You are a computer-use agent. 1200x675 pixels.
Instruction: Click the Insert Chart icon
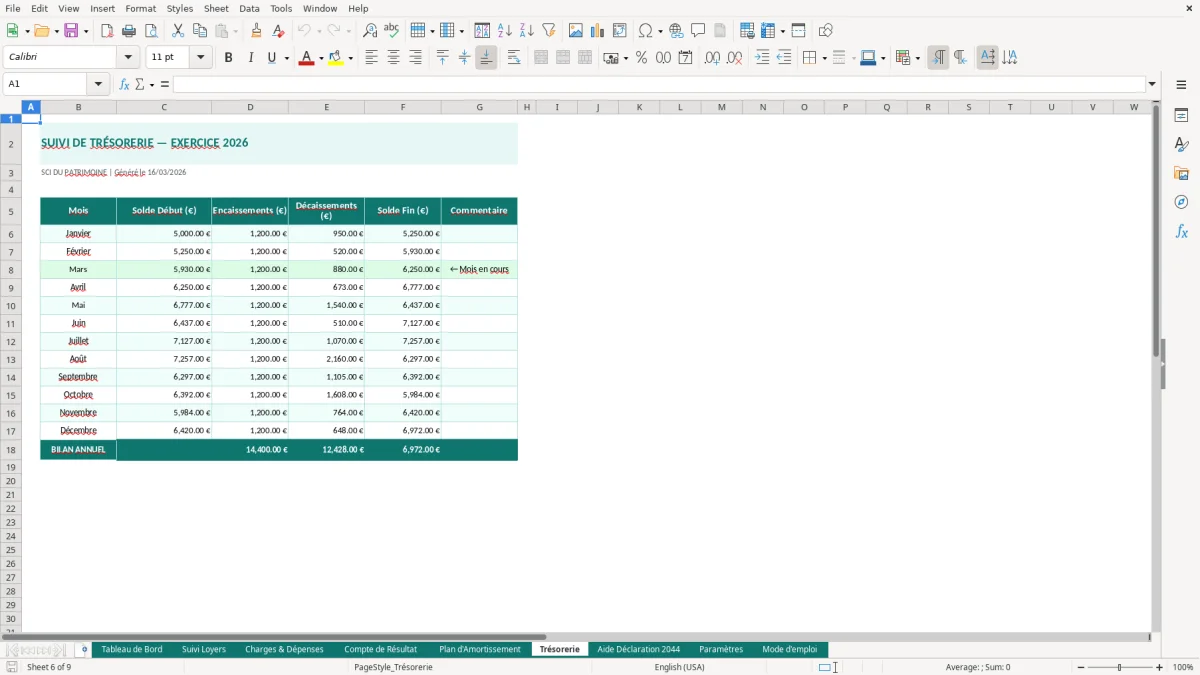tap(598, 31)
